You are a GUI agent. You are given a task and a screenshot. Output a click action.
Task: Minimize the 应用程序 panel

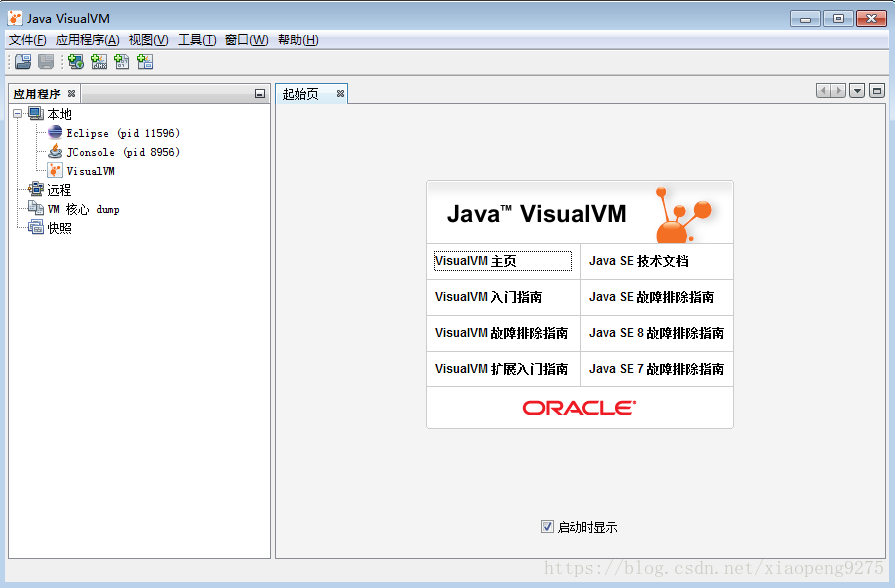(x=260, y=94)
